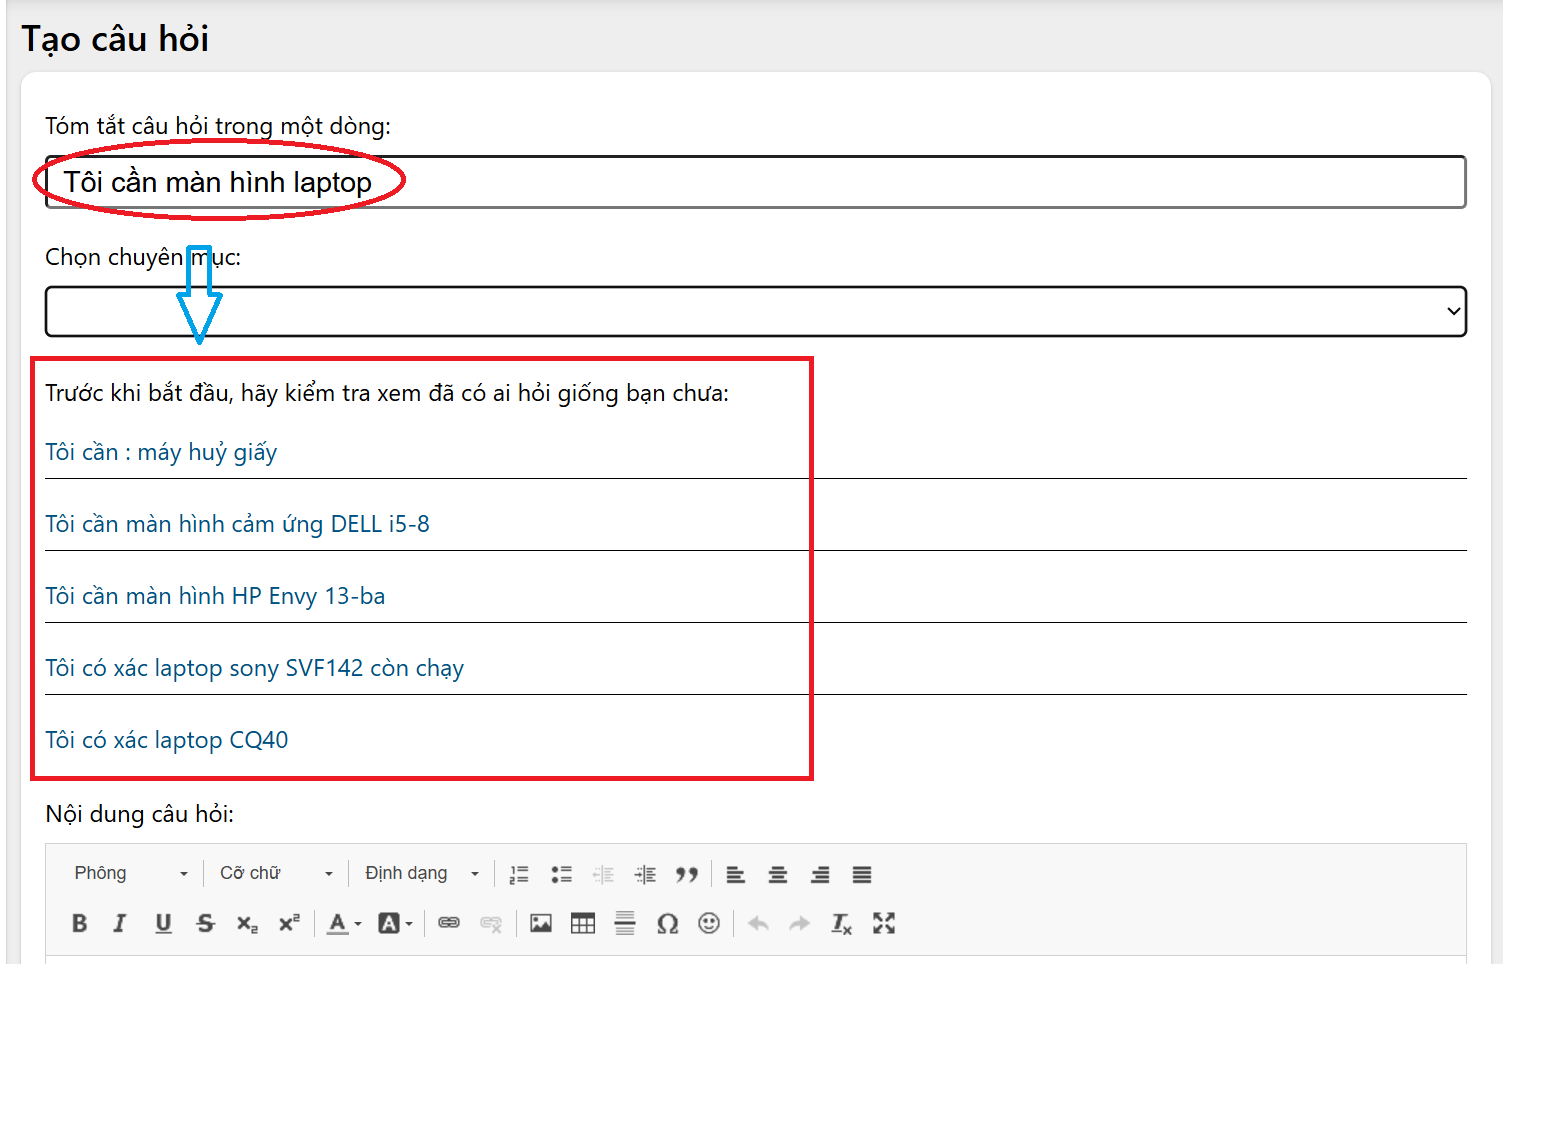Toggle bold formatting in the editor
Screen dimensions: 1545x1132
click(80, 923)
